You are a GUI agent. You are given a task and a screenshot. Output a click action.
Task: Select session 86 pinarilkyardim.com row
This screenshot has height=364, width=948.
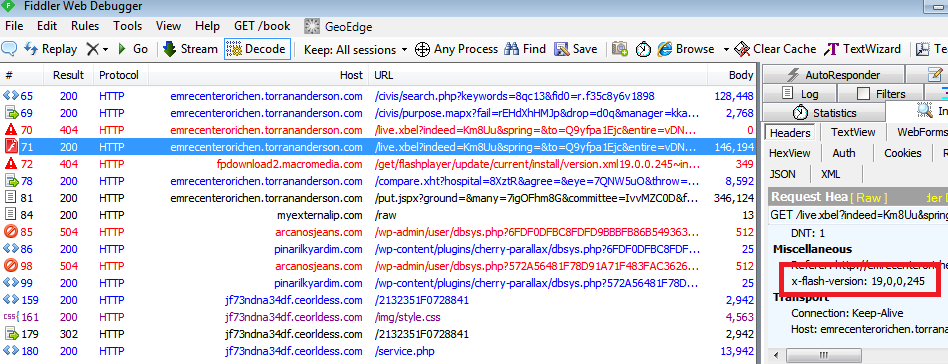[x=378, y=248]
